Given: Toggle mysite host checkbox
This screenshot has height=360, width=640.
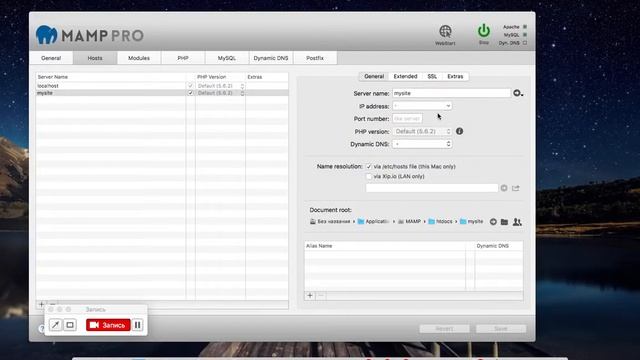Looking at the screenshot, I should 190,93.
